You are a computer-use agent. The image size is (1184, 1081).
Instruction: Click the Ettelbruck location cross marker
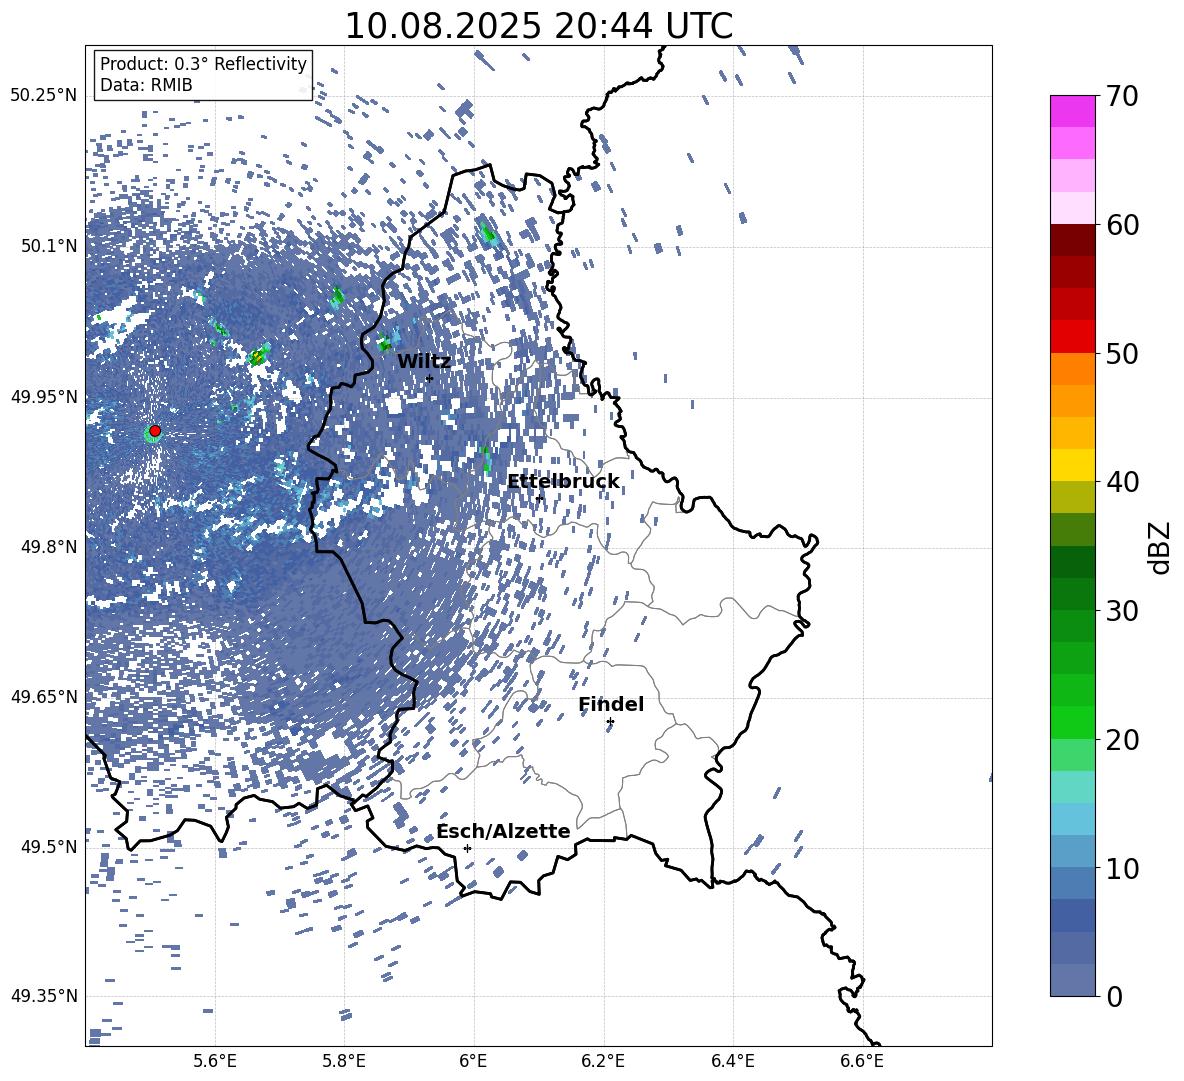(x=539, y=498)
